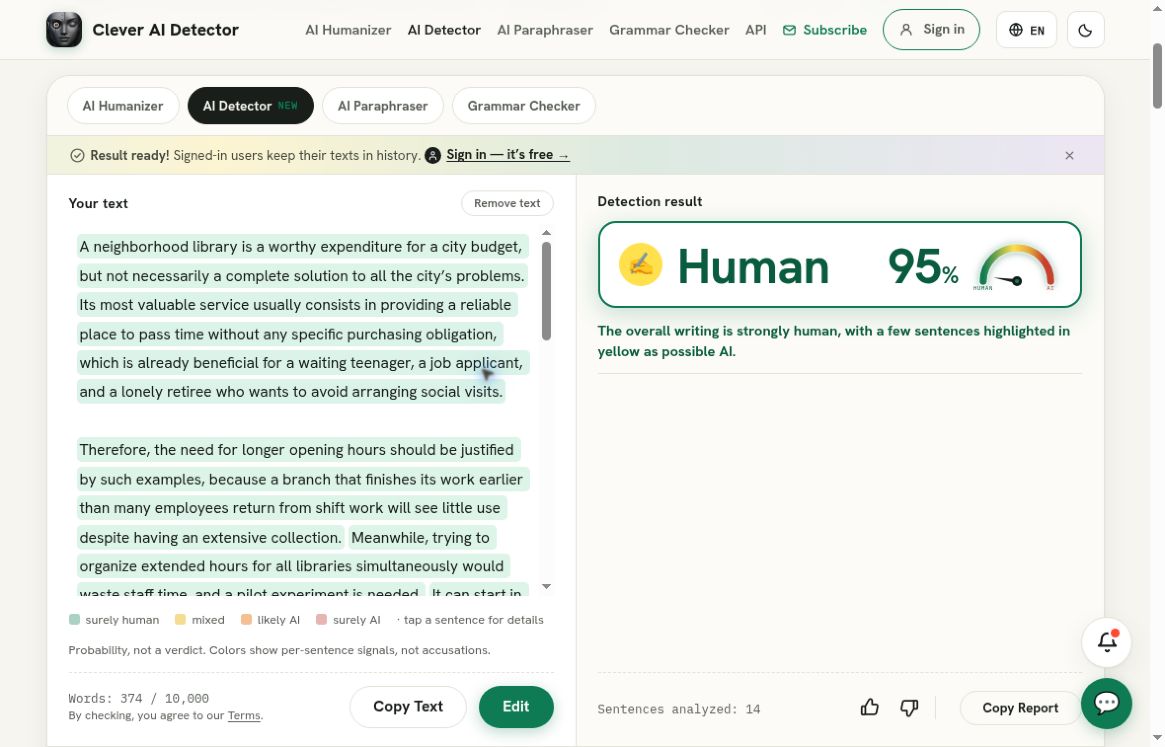The width and height of the screenshot is (1165, 747).
Task: Click the text box scroll up arrow
Action: click(x=546, y=233)
